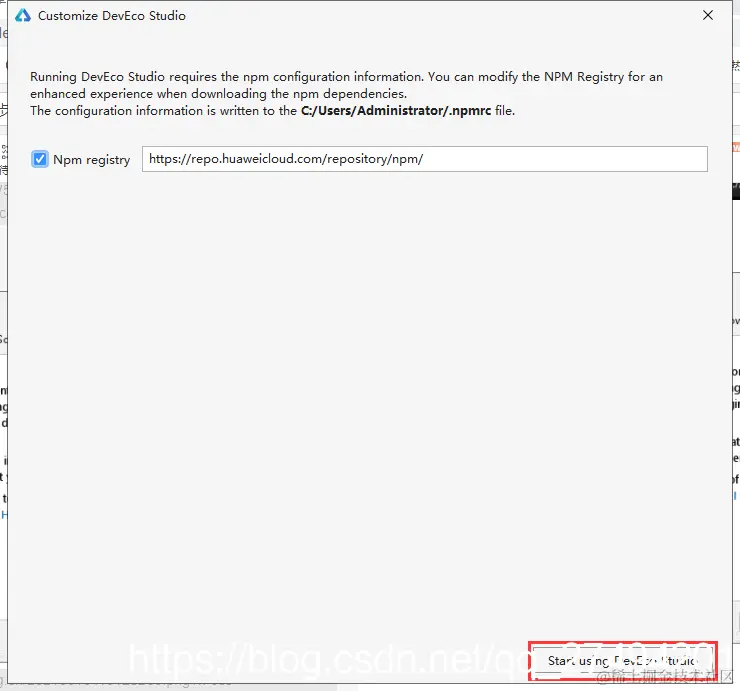Click the dark block on right edge background
This screenshot has width=740, height=691.
736,191
